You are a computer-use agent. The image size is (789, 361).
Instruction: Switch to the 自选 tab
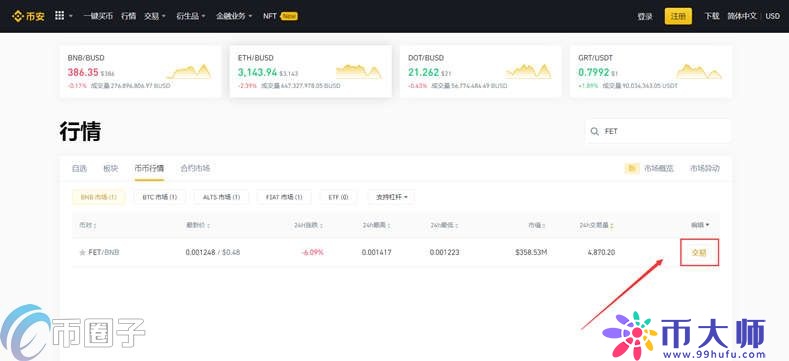80,169
